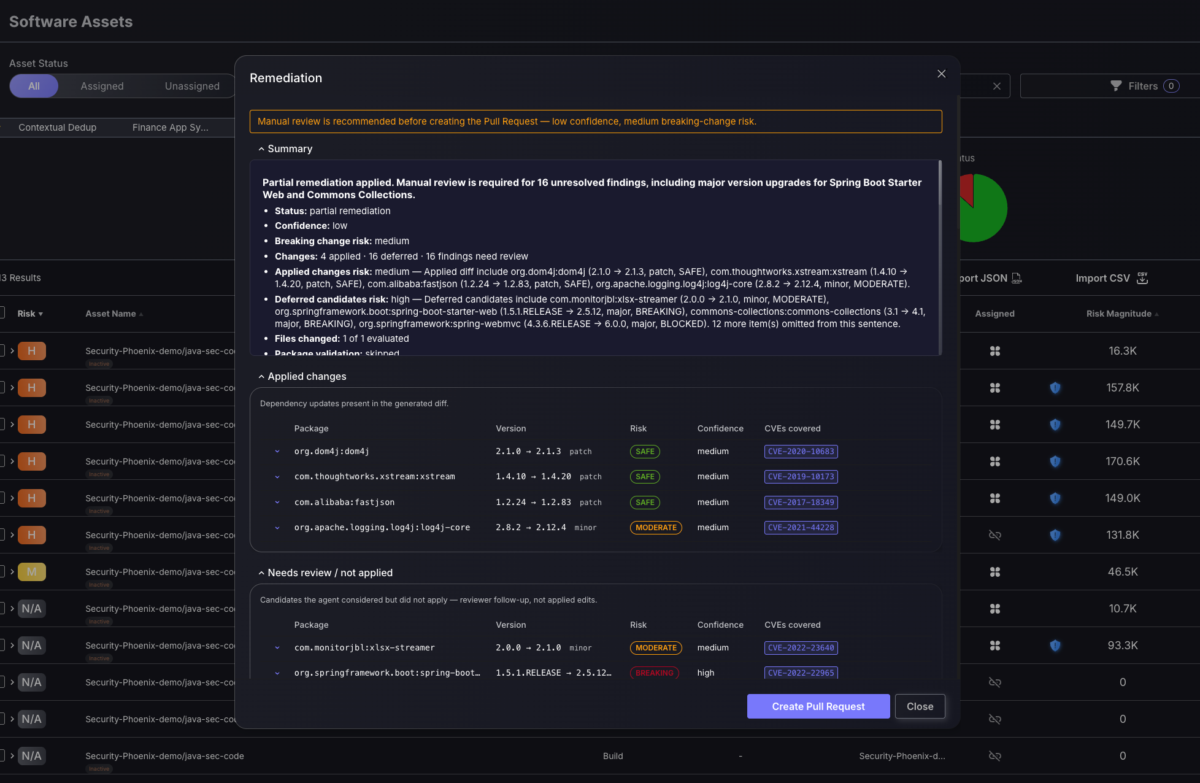This screenshot has width=1200, height=783.
Task: Click the N/A risk badge in the 10.7K row
Action: pos(31,608)
